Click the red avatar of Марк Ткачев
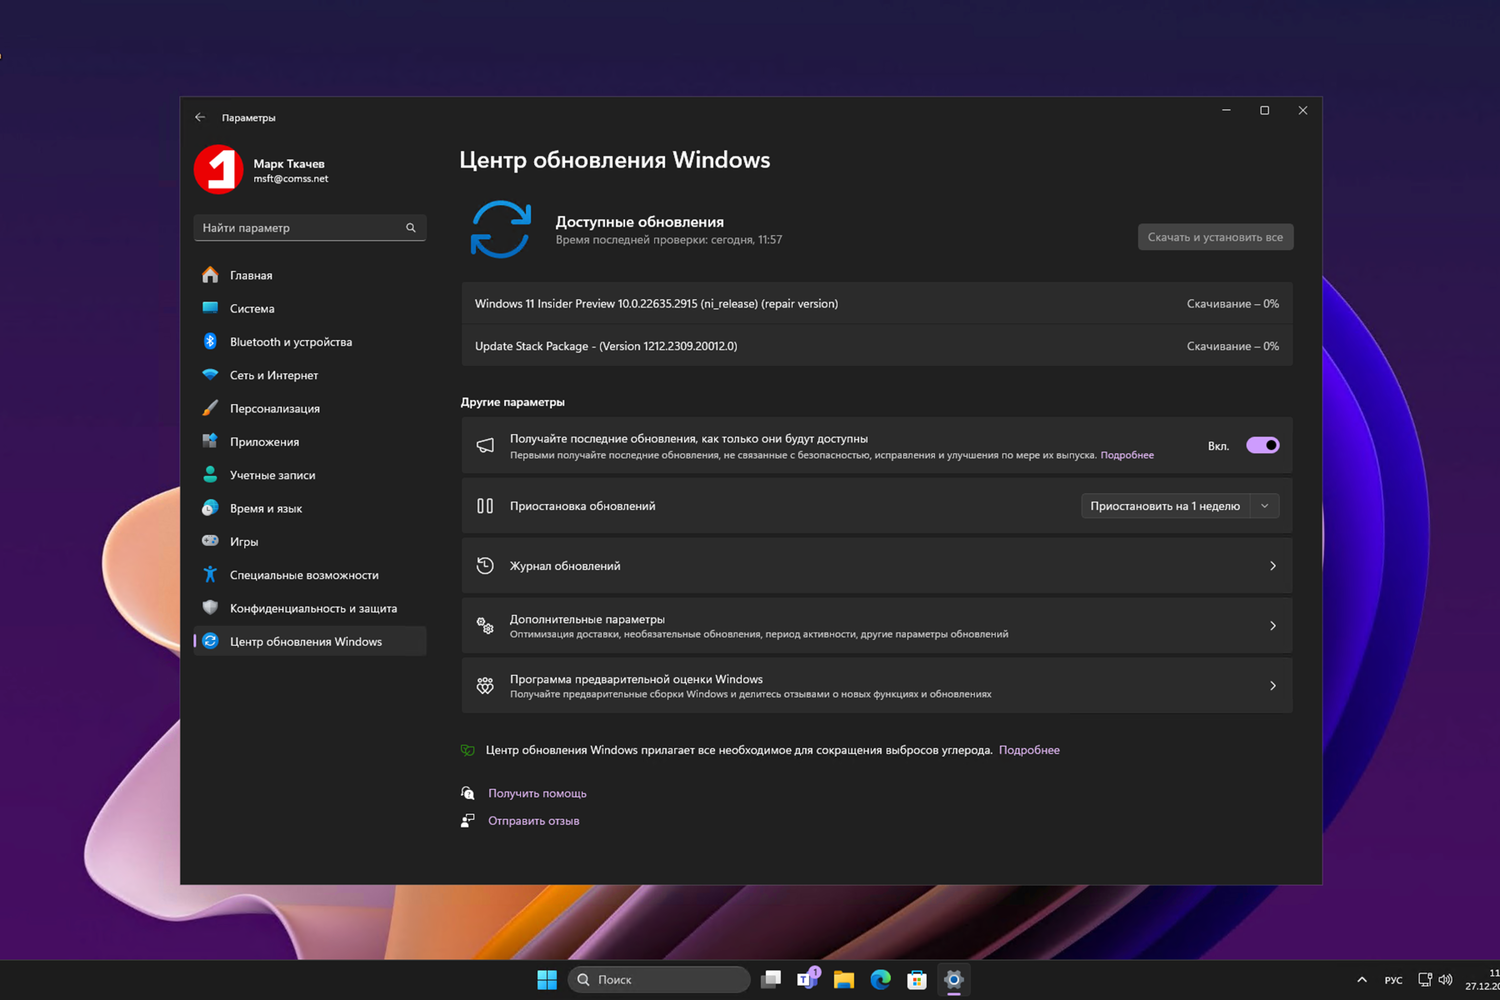Screen dimensions: 1500x1000 219,169
